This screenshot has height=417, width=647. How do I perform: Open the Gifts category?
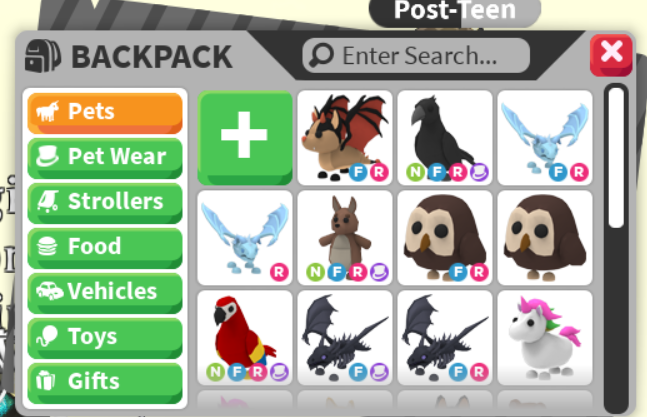(105, 383)
